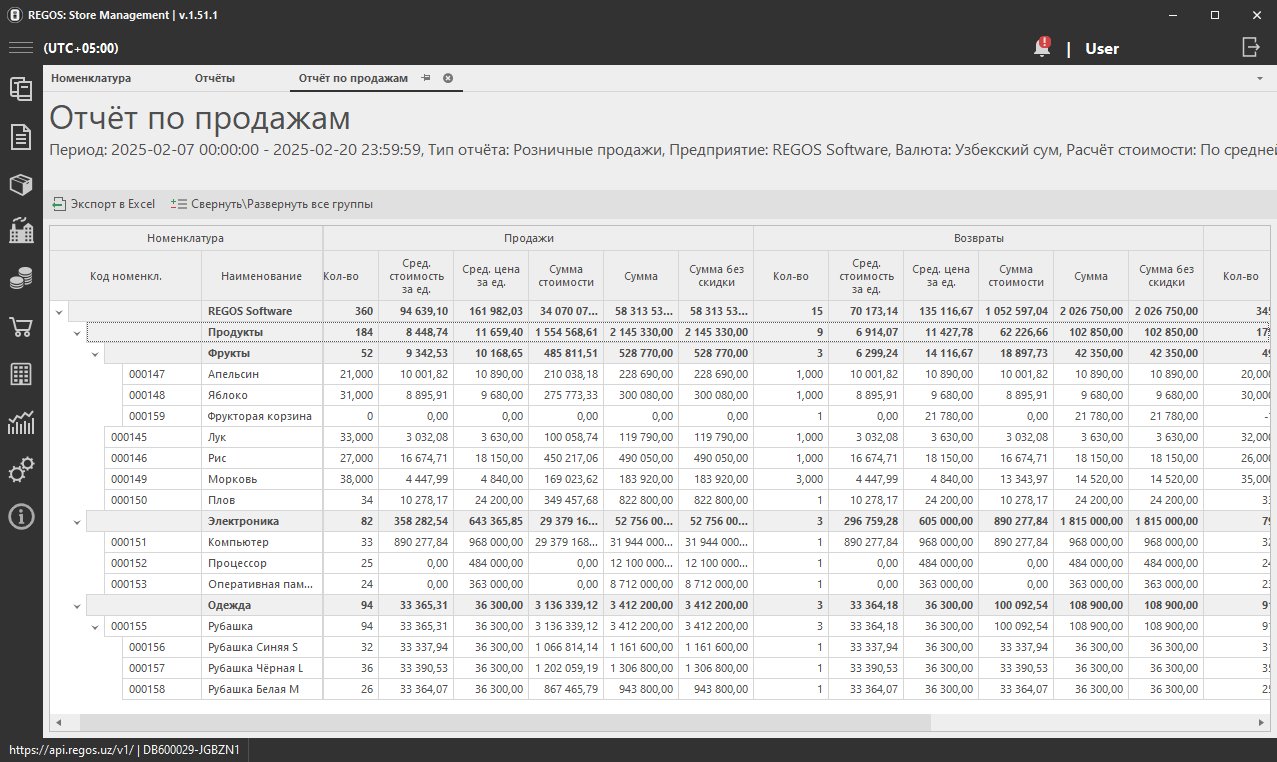Switch to the Отчёты tab
The height and width of the screenshot is (762, 1277).
(x=215, y=78)
